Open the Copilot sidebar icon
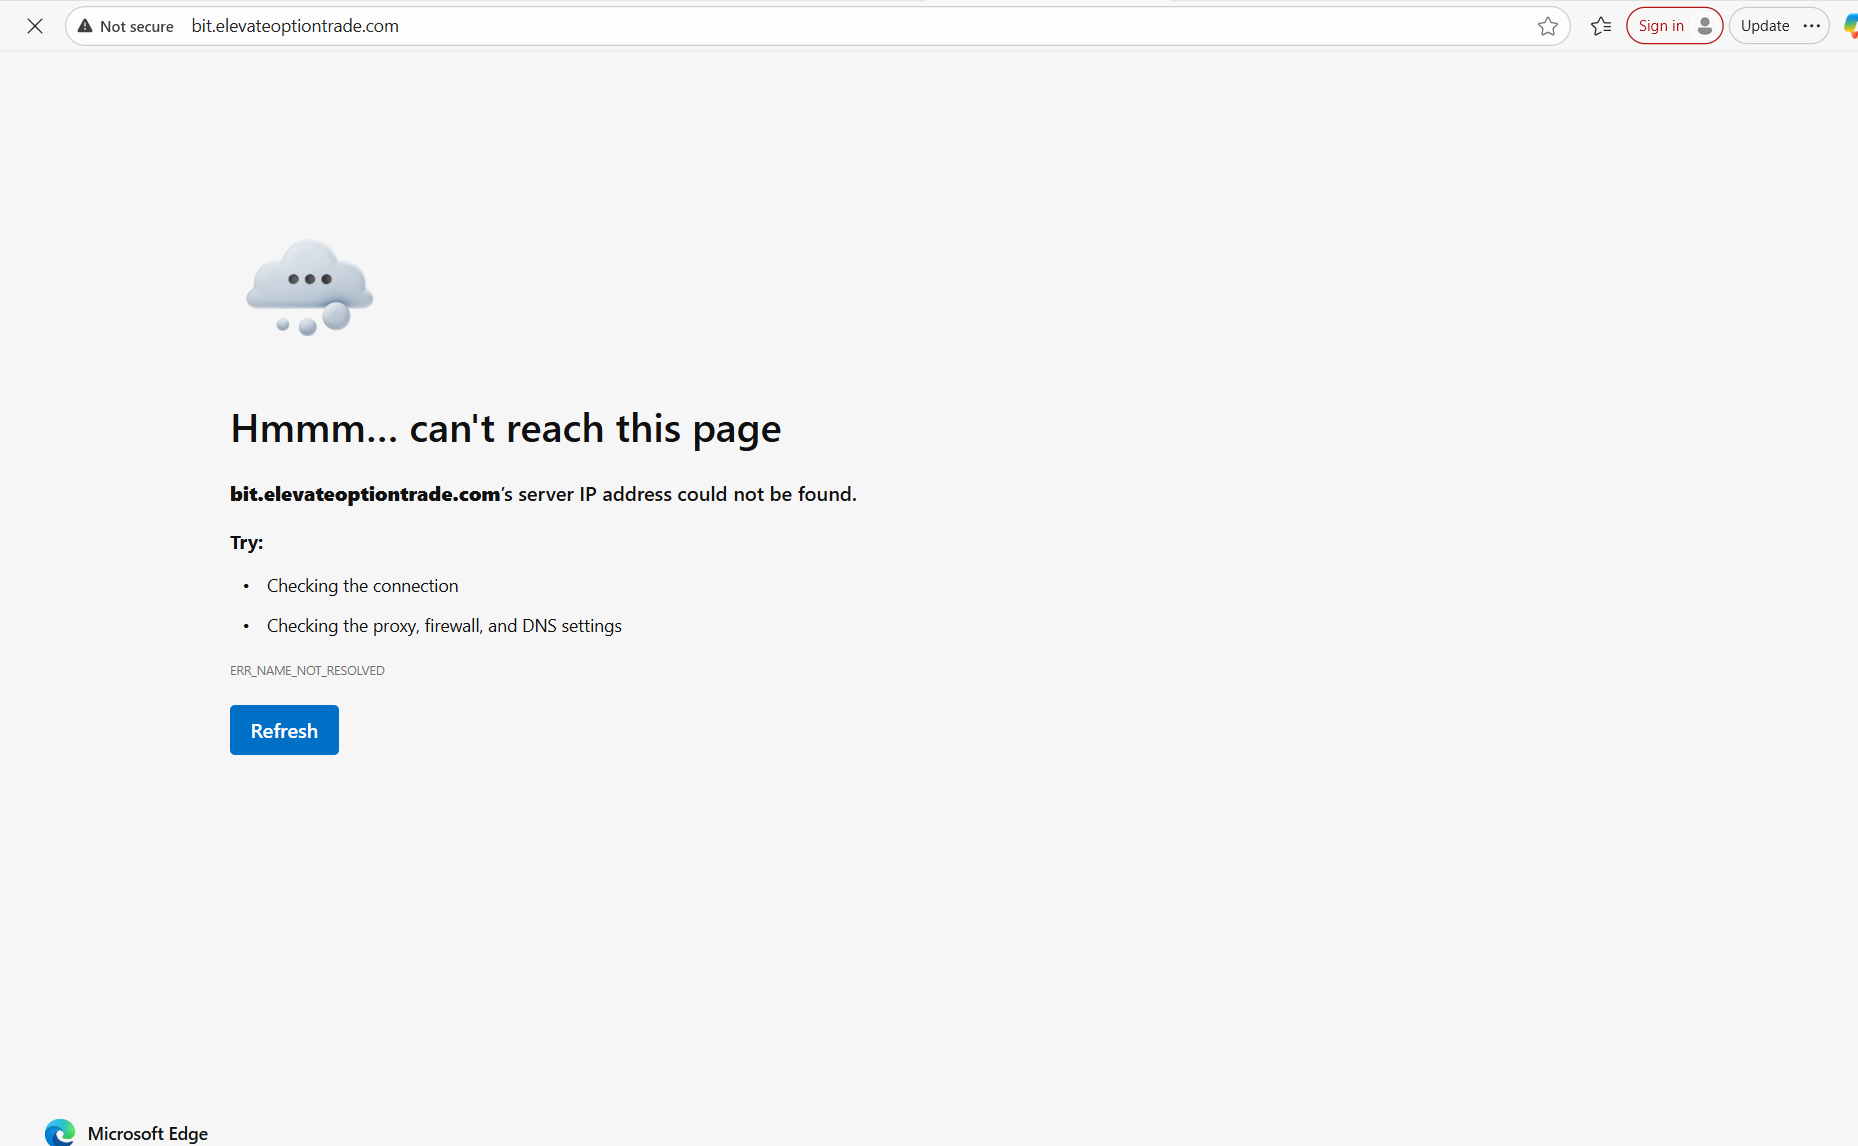The width and height of the screenshot is (1858, 1146). point(1850,26)
